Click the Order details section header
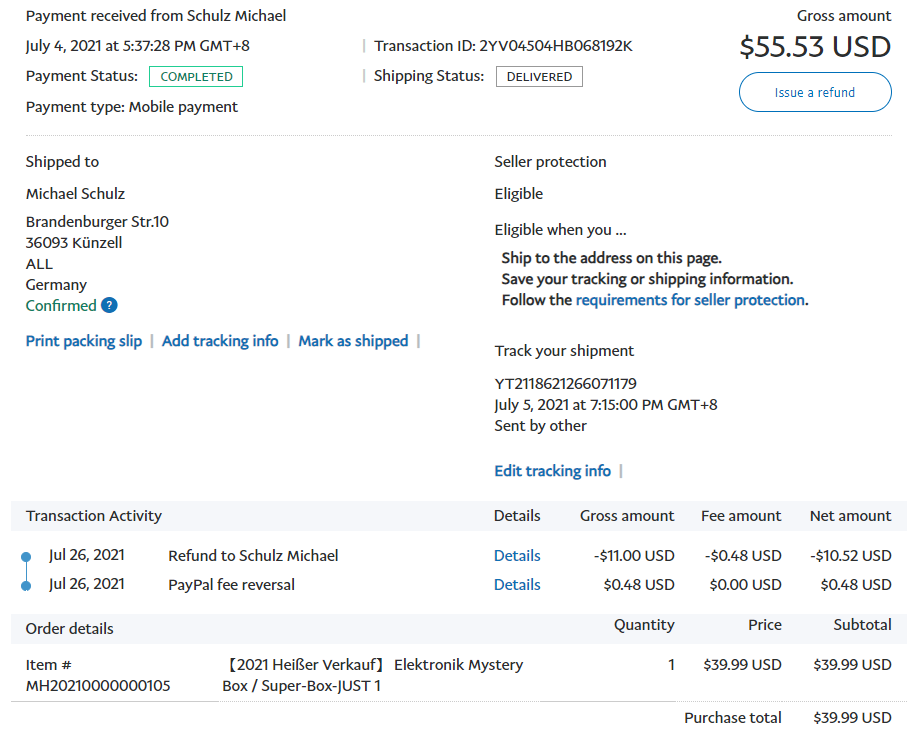This screenshot has height=729, width=911. (x=70, y=629)
